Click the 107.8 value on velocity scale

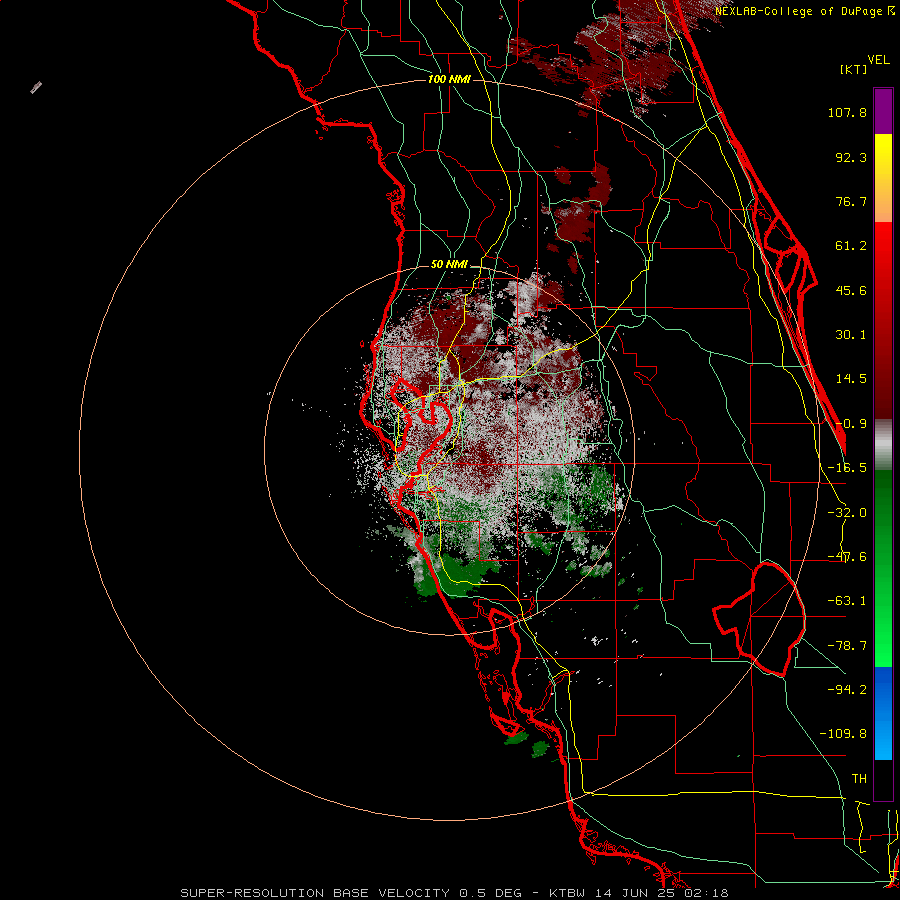[x=847, y=112]
